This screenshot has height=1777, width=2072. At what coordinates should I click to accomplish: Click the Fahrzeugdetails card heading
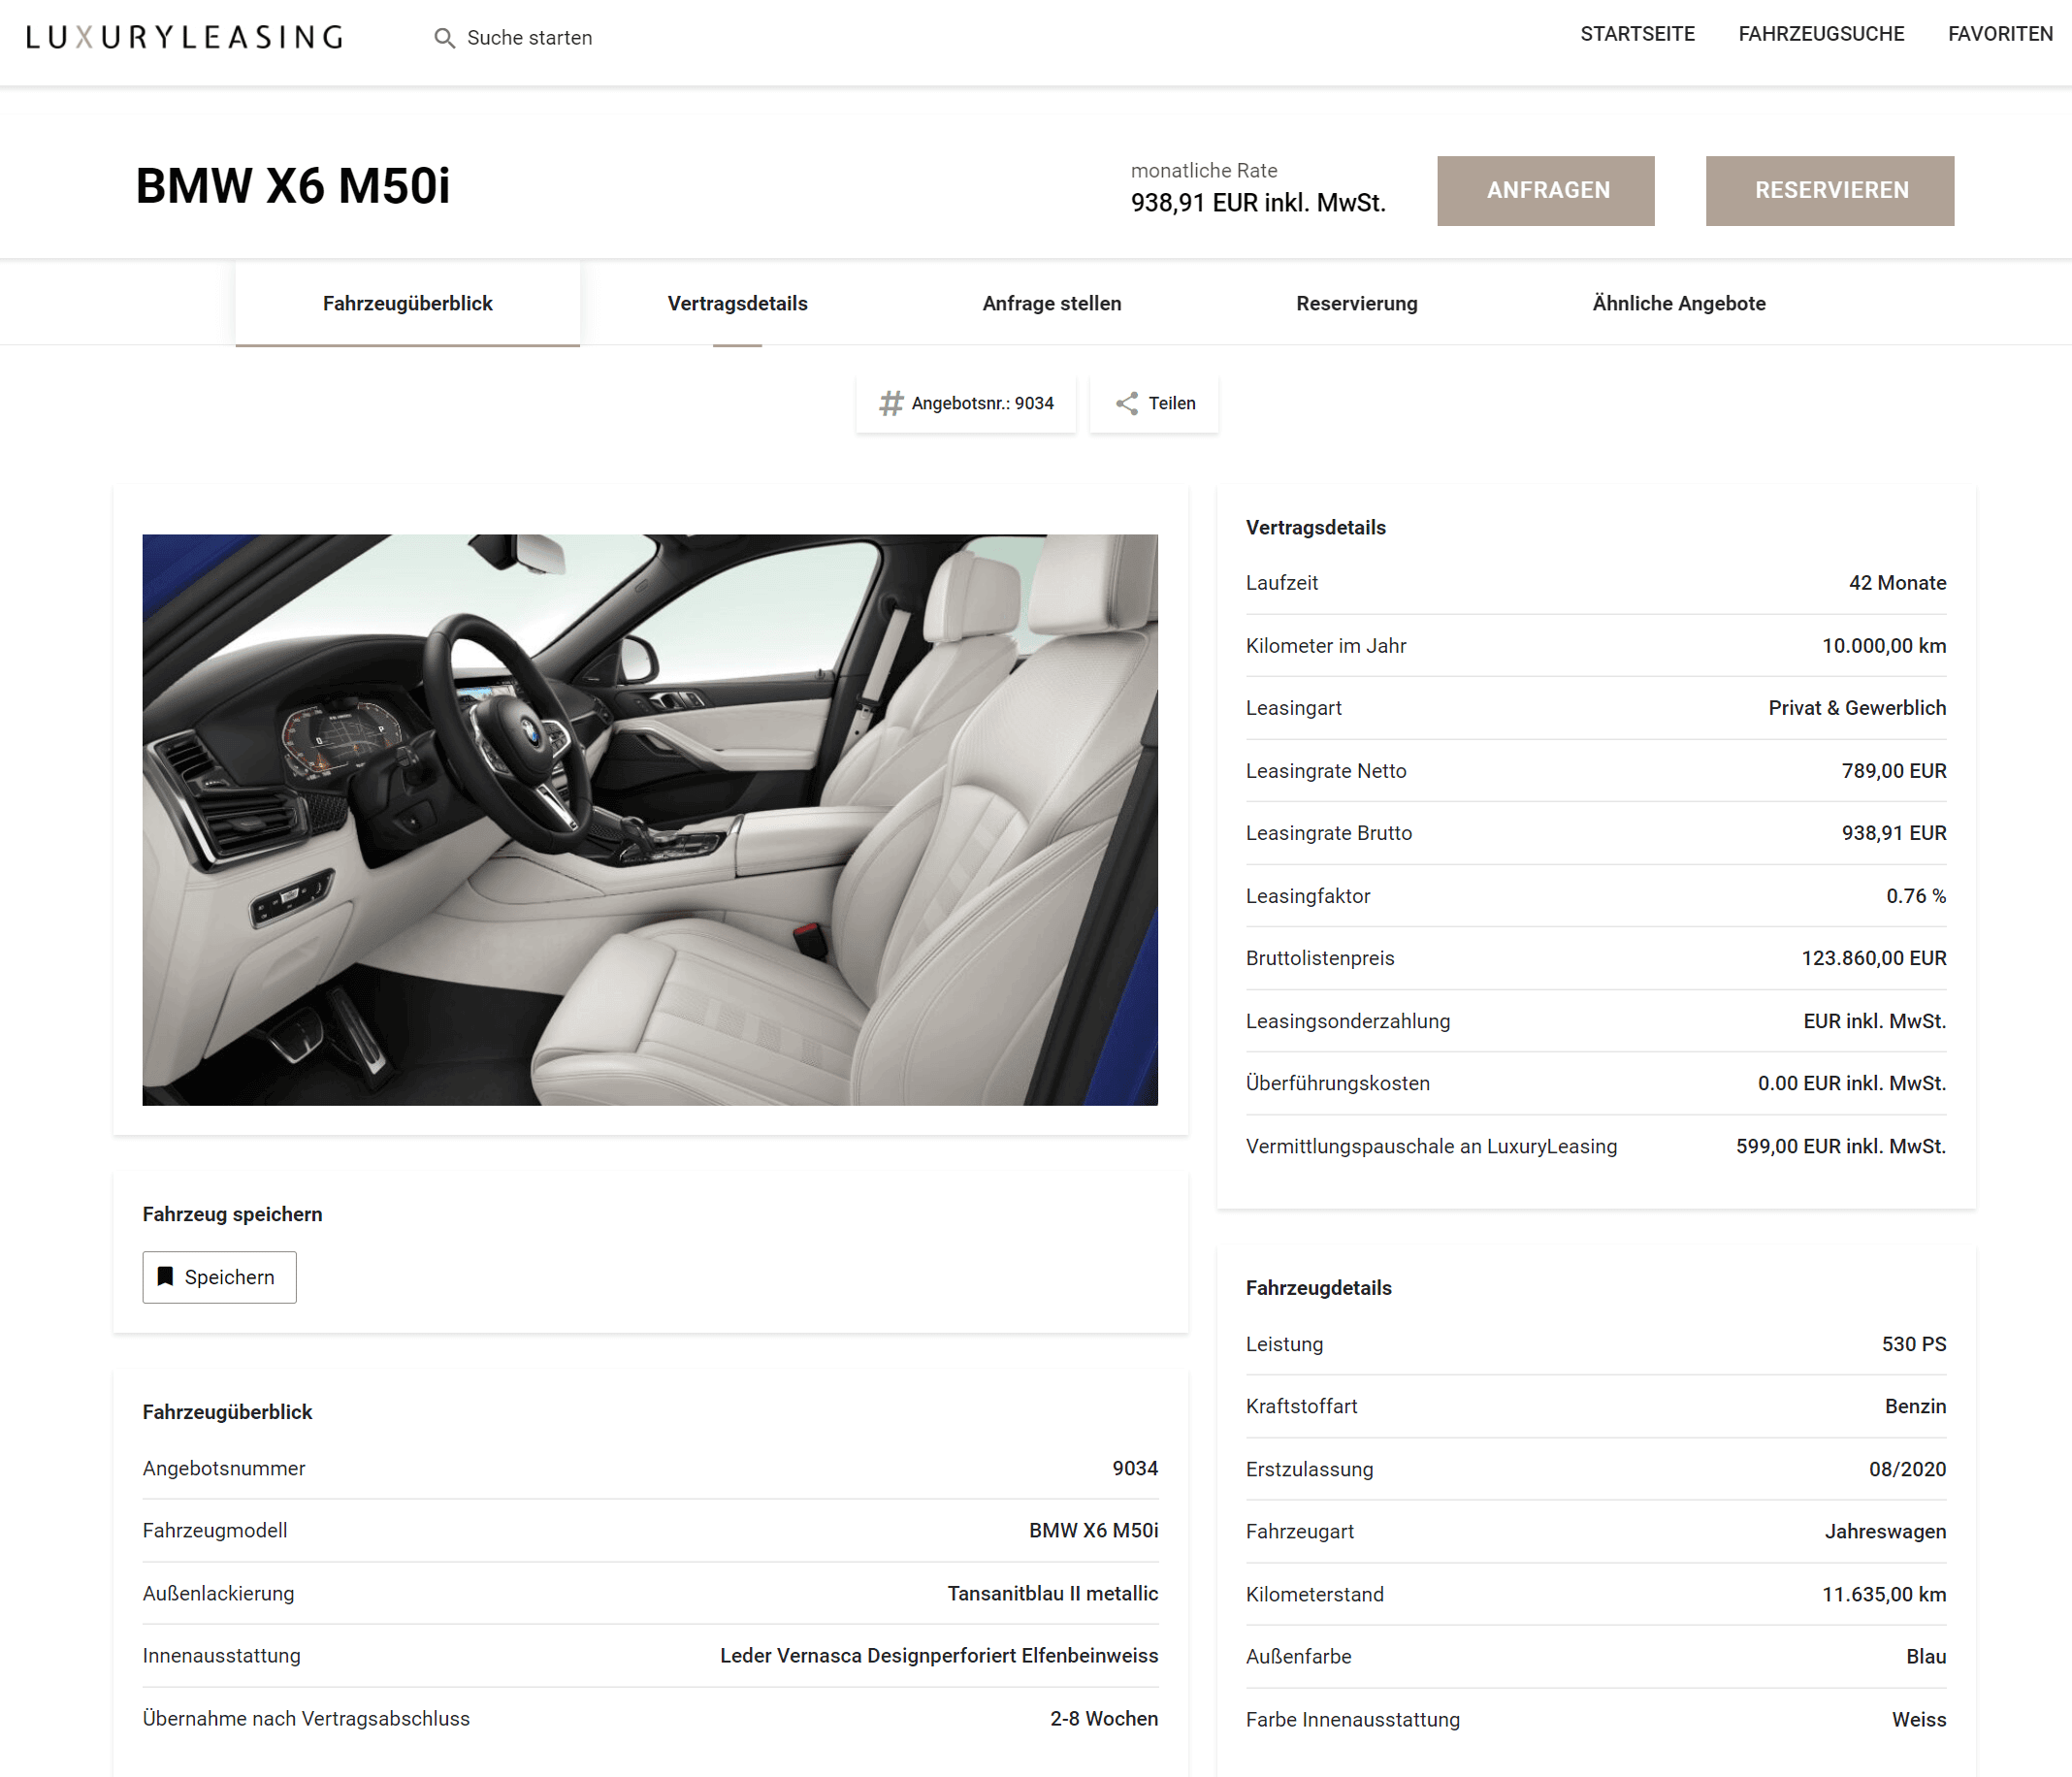(x=1318, y=1288)
